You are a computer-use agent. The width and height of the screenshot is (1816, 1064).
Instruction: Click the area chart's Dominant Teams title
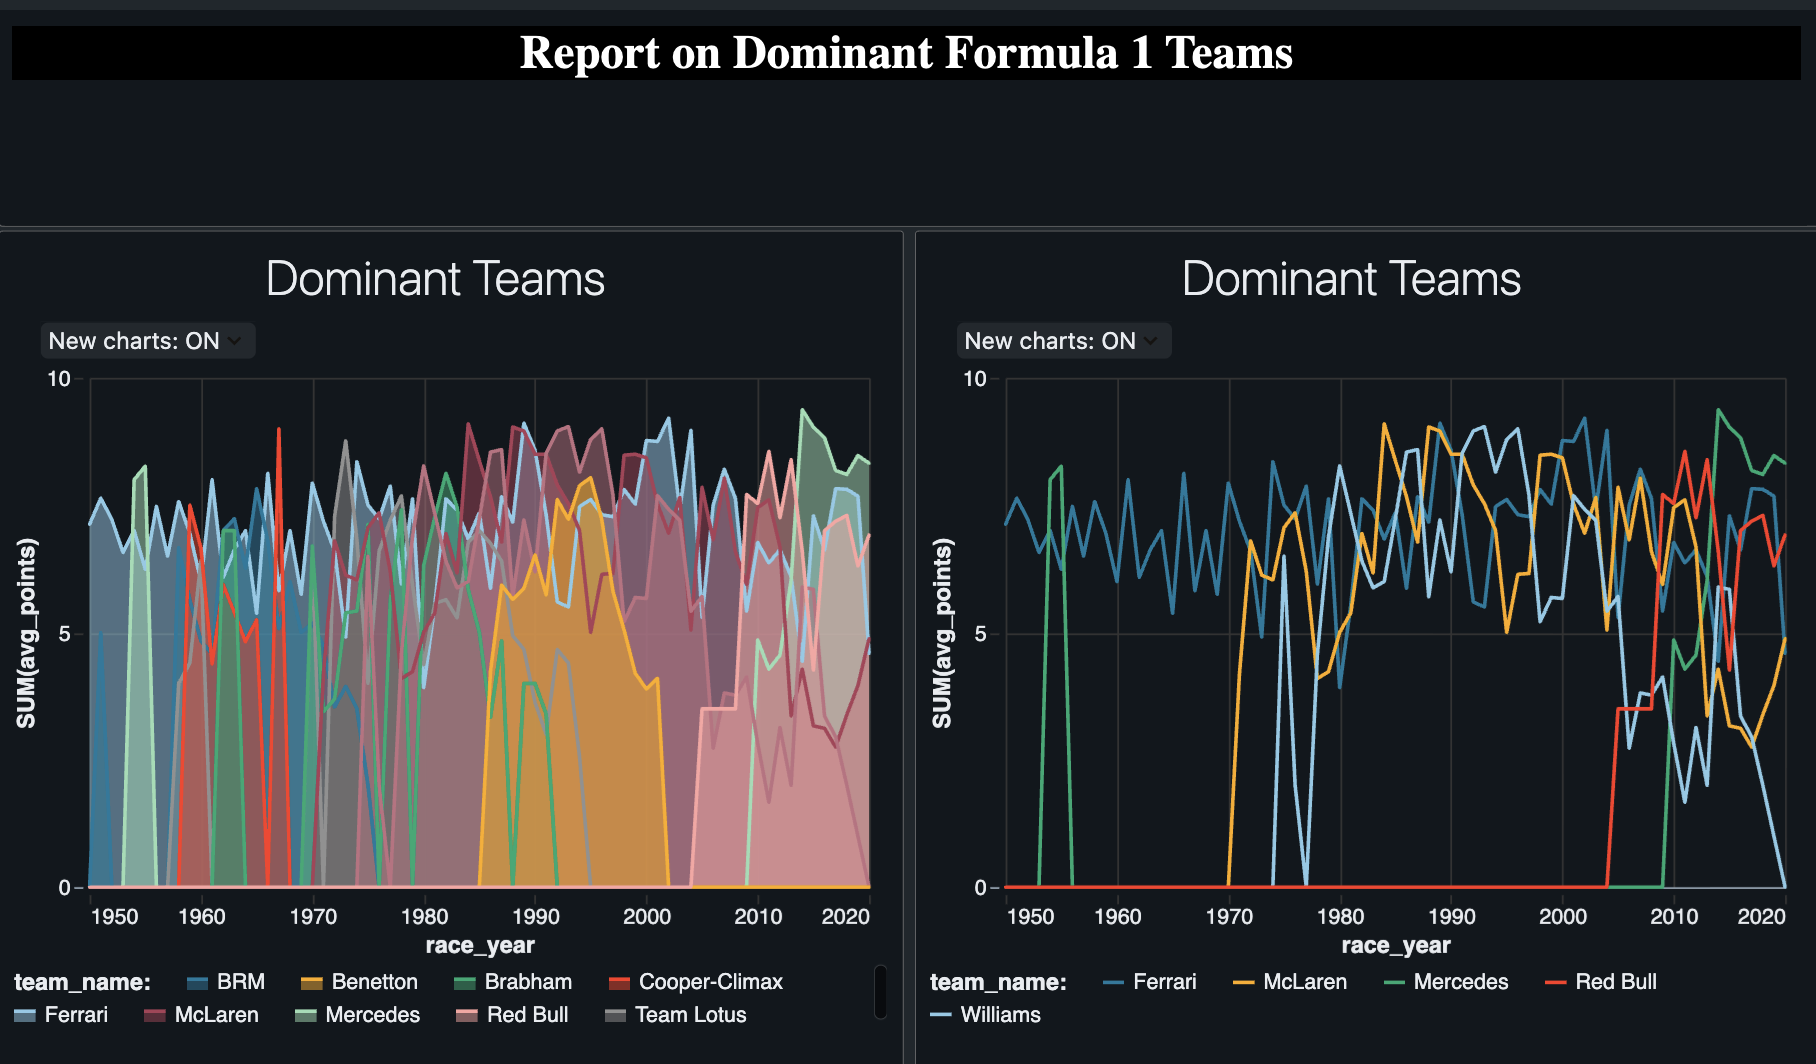(x=435, y=279)
